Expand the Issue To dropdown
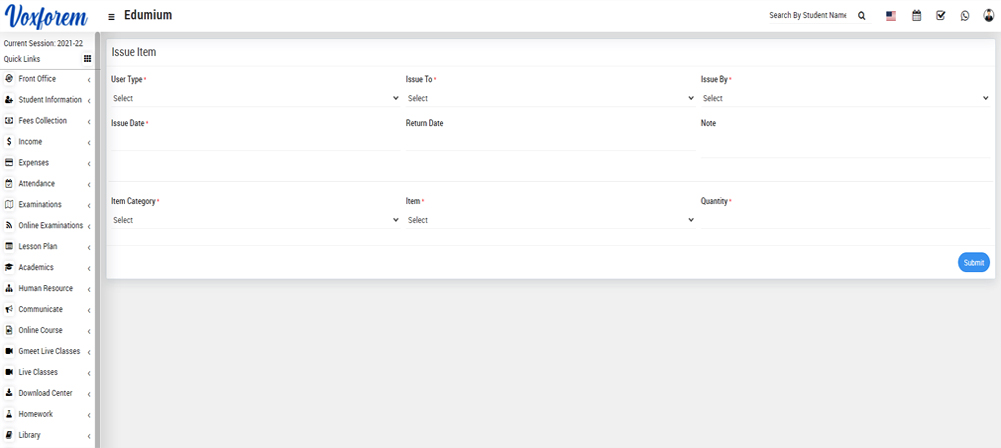Viewport: 1001px width, 448px height. point(550,98)
